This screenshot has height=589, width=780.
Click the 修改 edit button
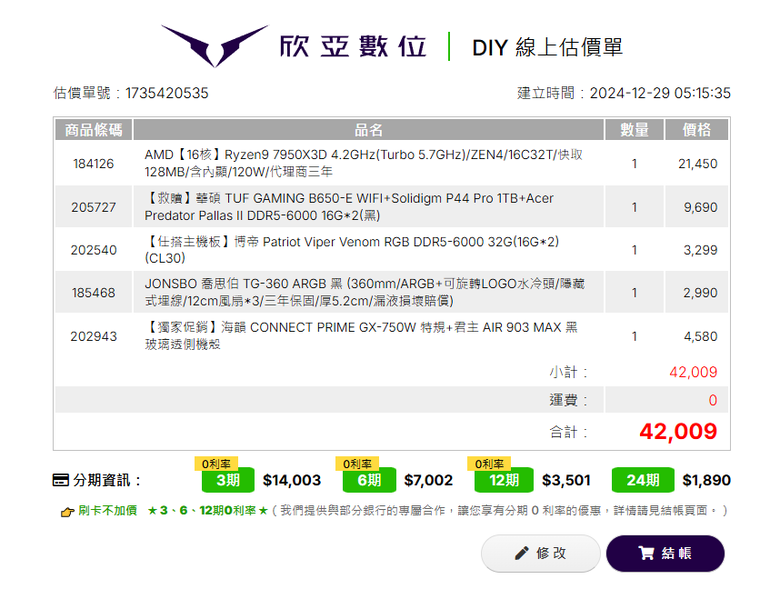541,553
